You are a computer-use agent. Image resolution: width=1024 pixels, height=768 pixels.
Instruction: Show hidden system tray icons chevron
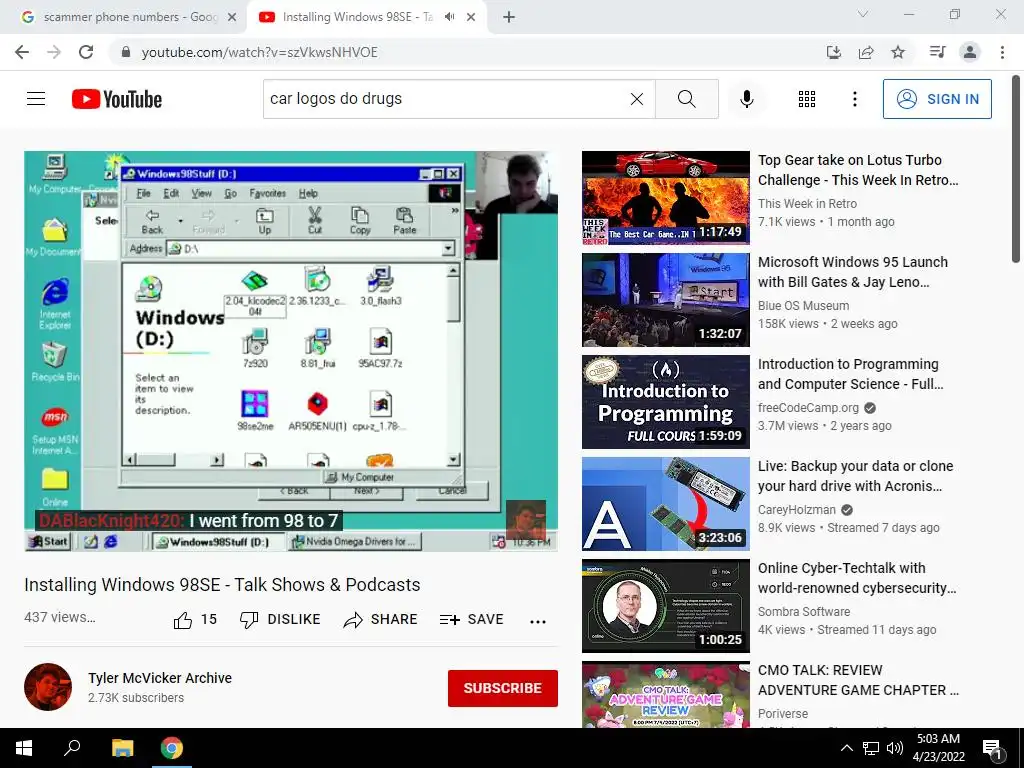click(846, 748)
